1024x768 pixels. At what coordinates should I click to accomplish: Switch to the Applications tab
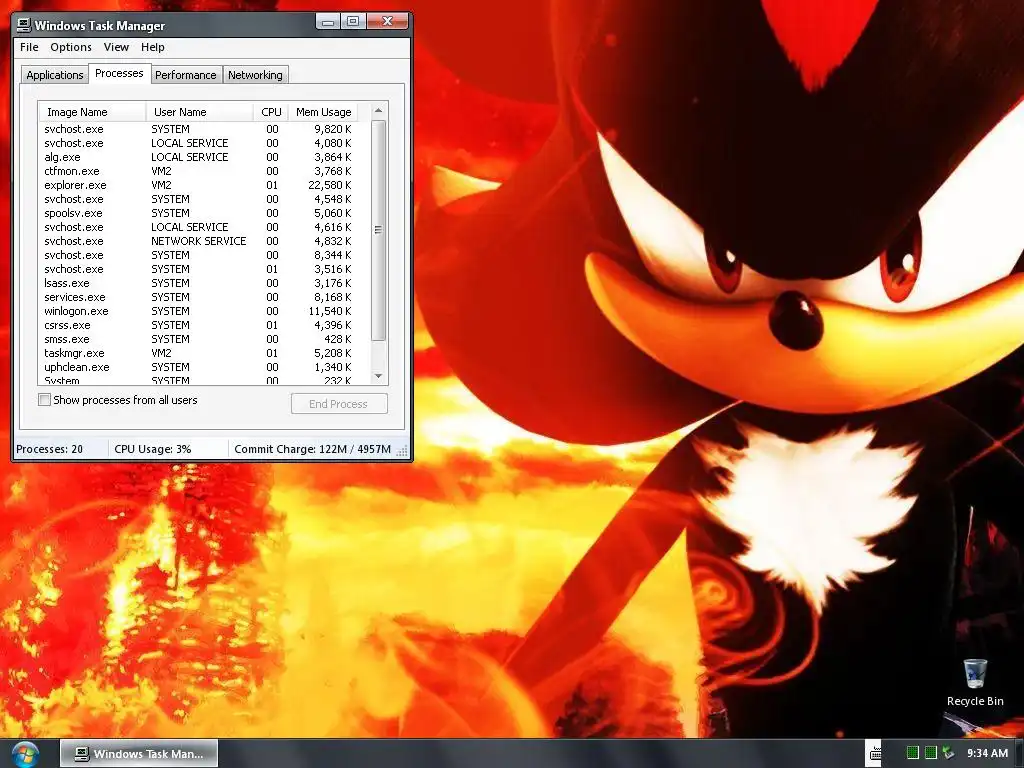[x=54, y=75]
